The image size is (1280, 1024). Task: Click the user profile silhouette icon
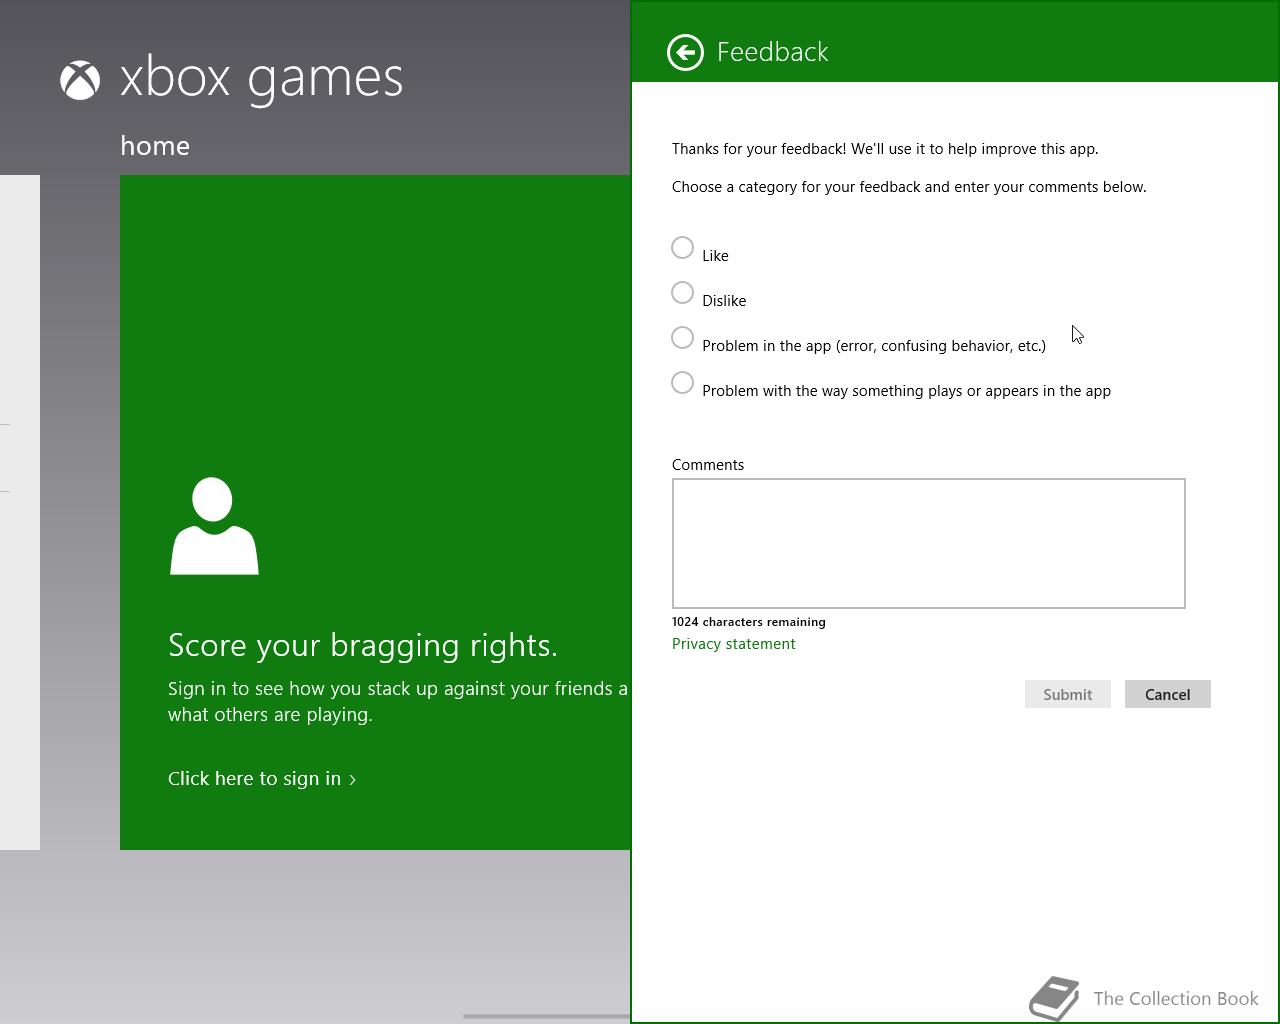click(214, 526)
